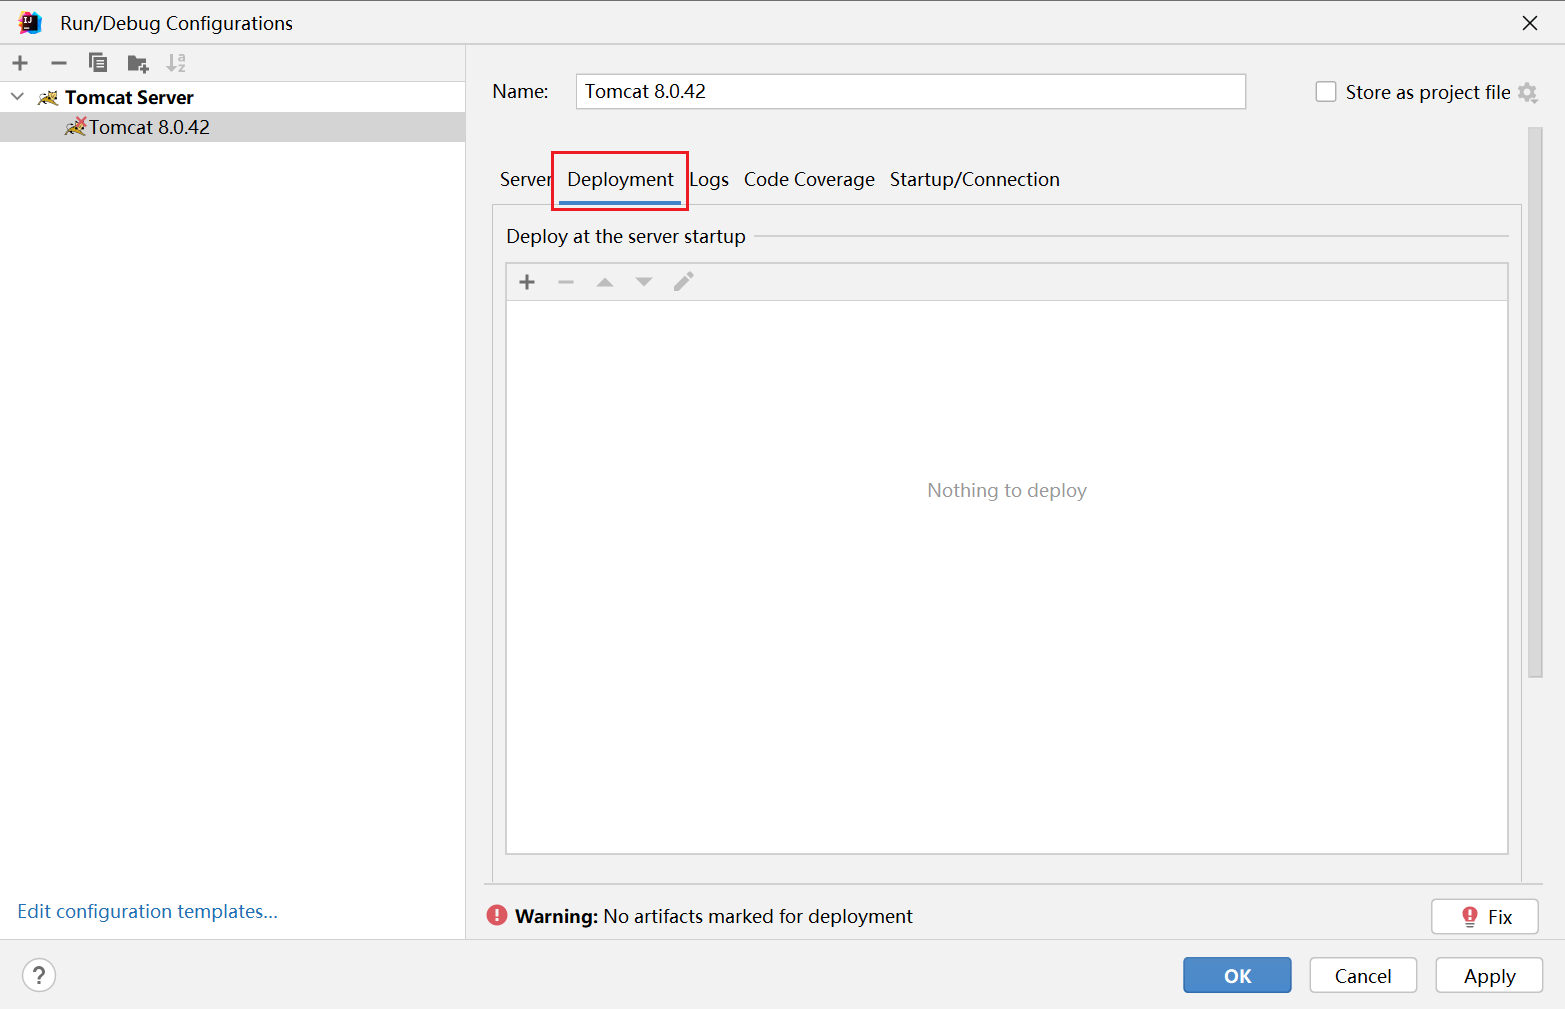
Task: Open Edit configuration templates link
Action: click(x=147, y=911)
